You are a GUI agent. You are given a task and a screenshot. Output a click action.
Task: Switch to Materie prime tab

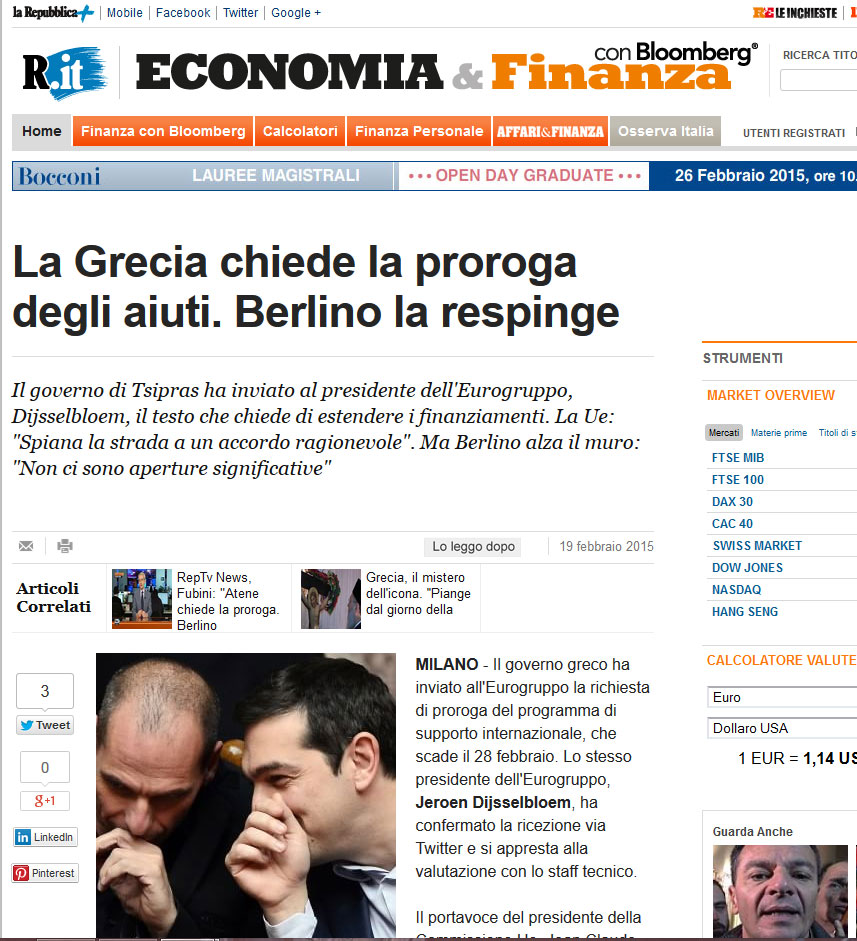[x=778, y=433]
